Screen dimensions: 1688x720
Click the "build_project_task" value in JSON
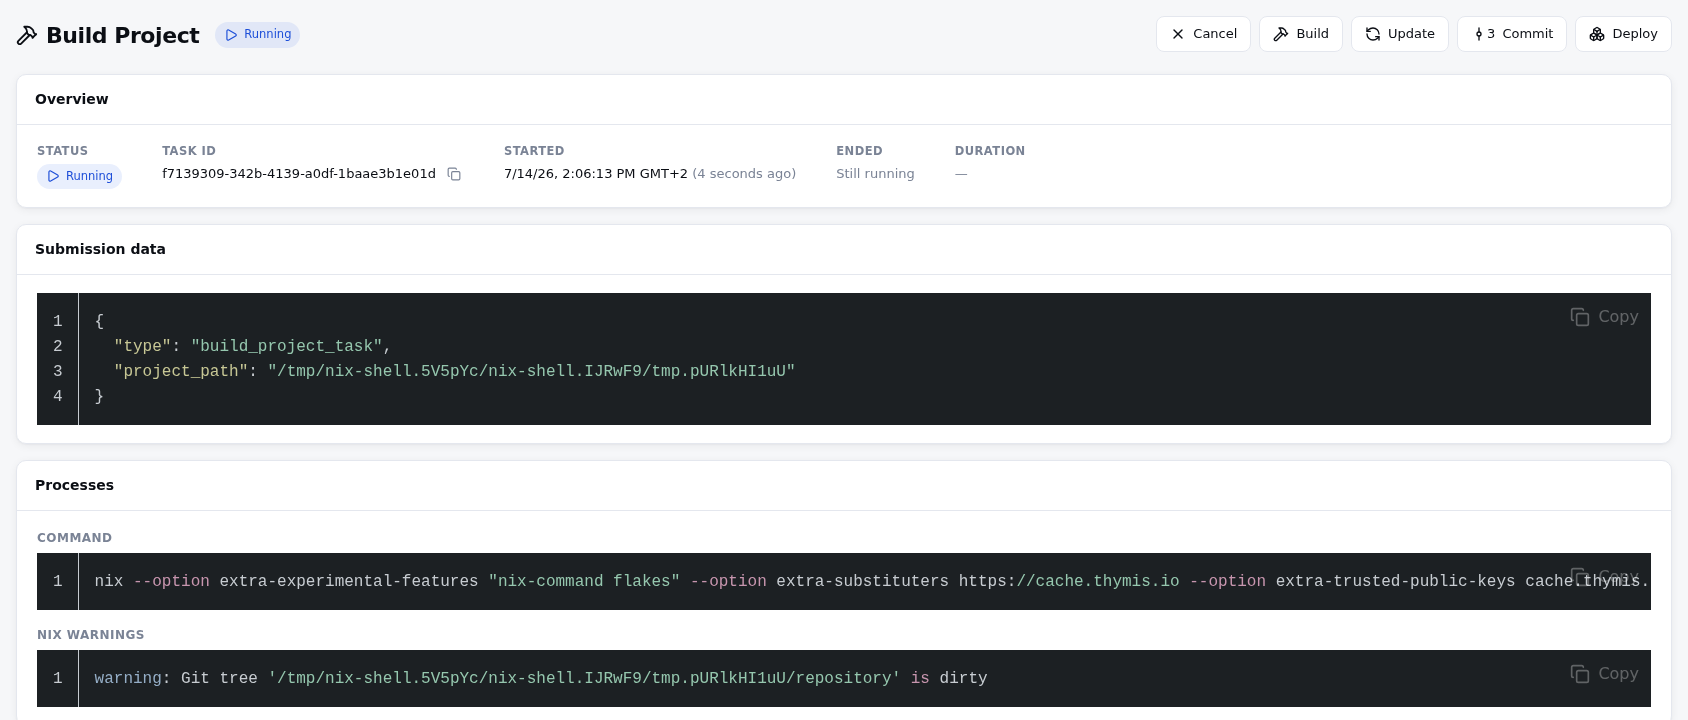287,346
